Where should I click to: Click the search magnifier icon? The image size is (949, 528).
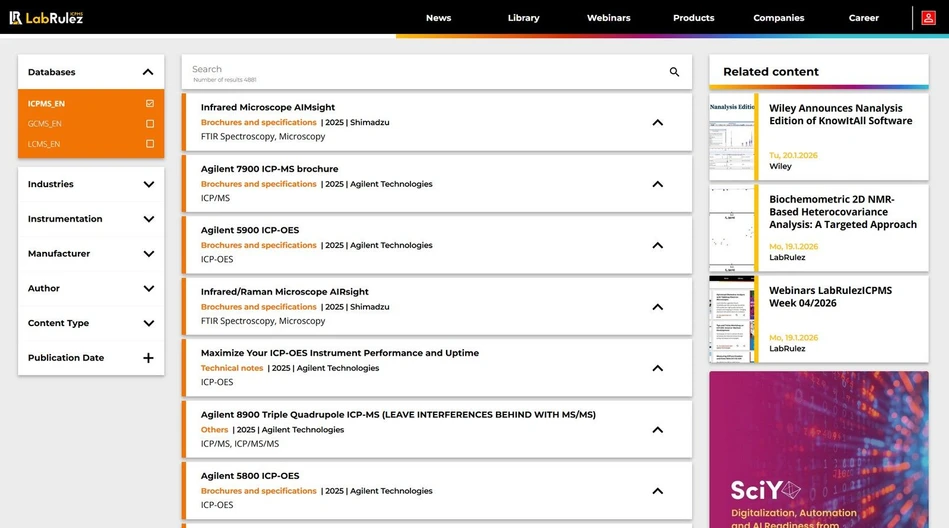pyautogui.click(x=674, y=72)
